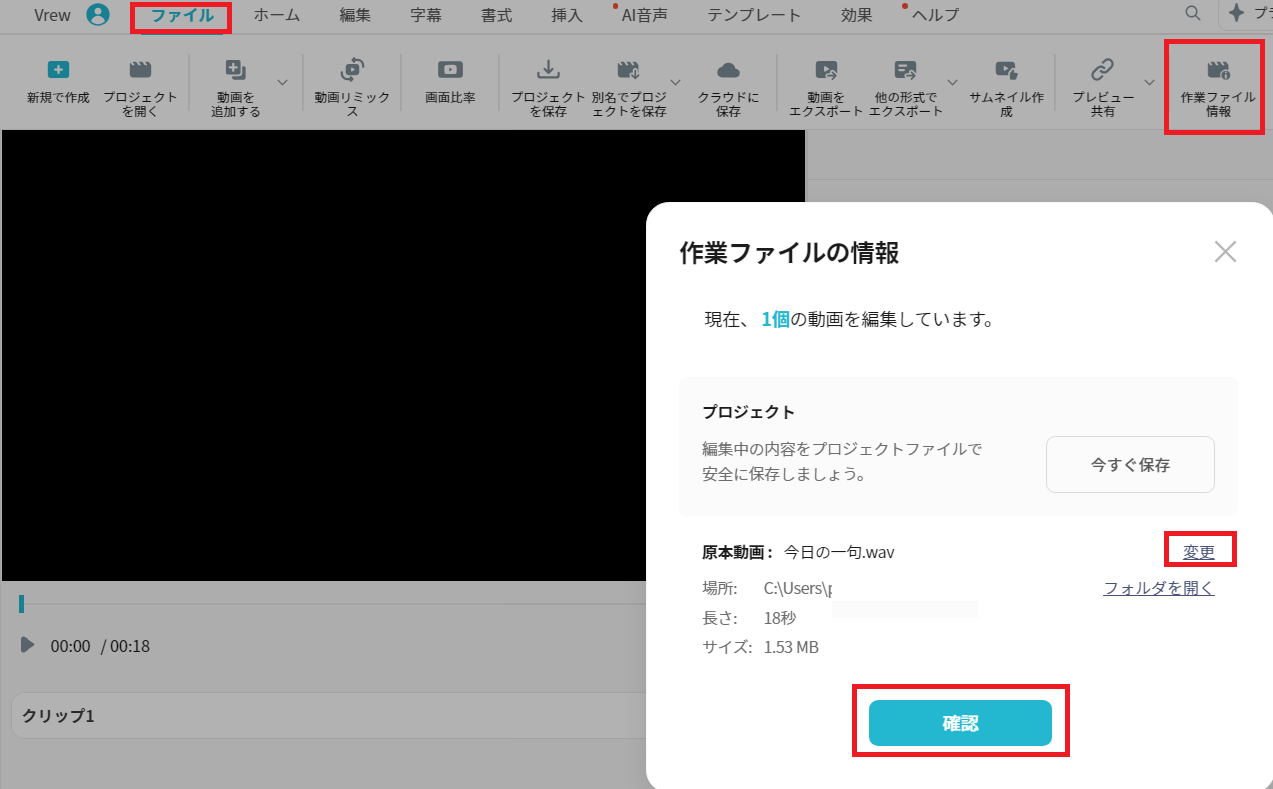Click the user account avatar icon

pyautogui.click(x=97, y=15)
